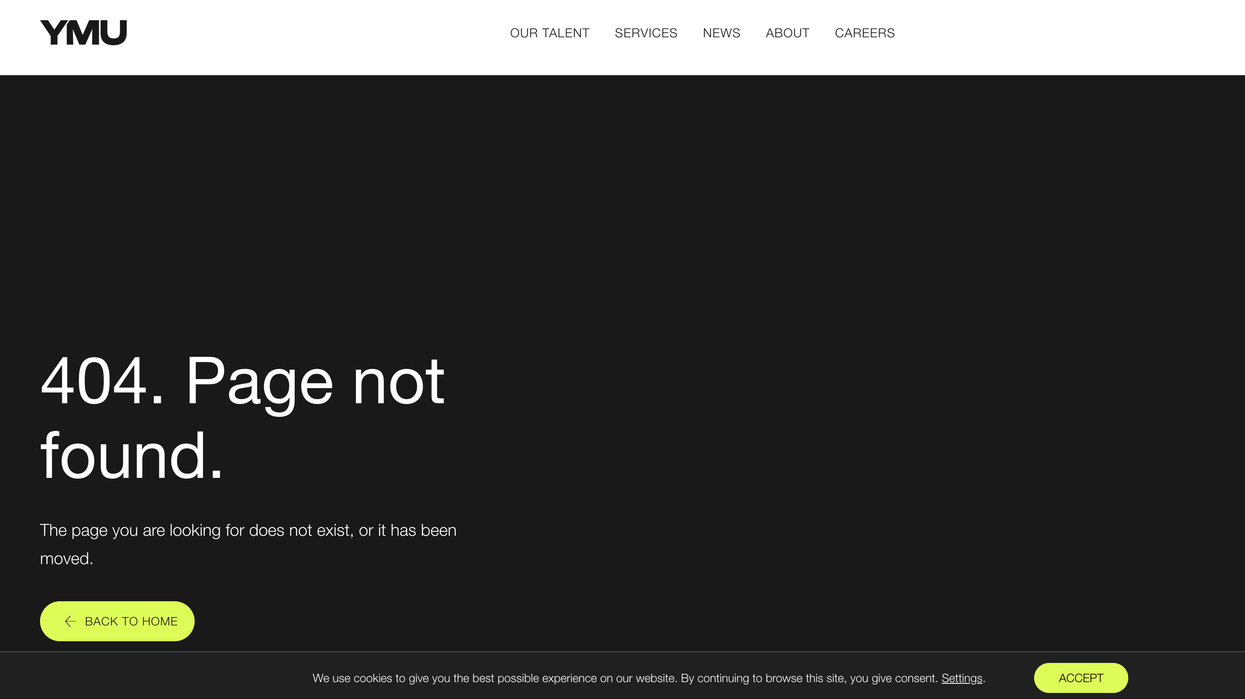Open the Our Talent menu item
Image resolution: width=1245 pixels, height=699 pixels.
[549, 33]
